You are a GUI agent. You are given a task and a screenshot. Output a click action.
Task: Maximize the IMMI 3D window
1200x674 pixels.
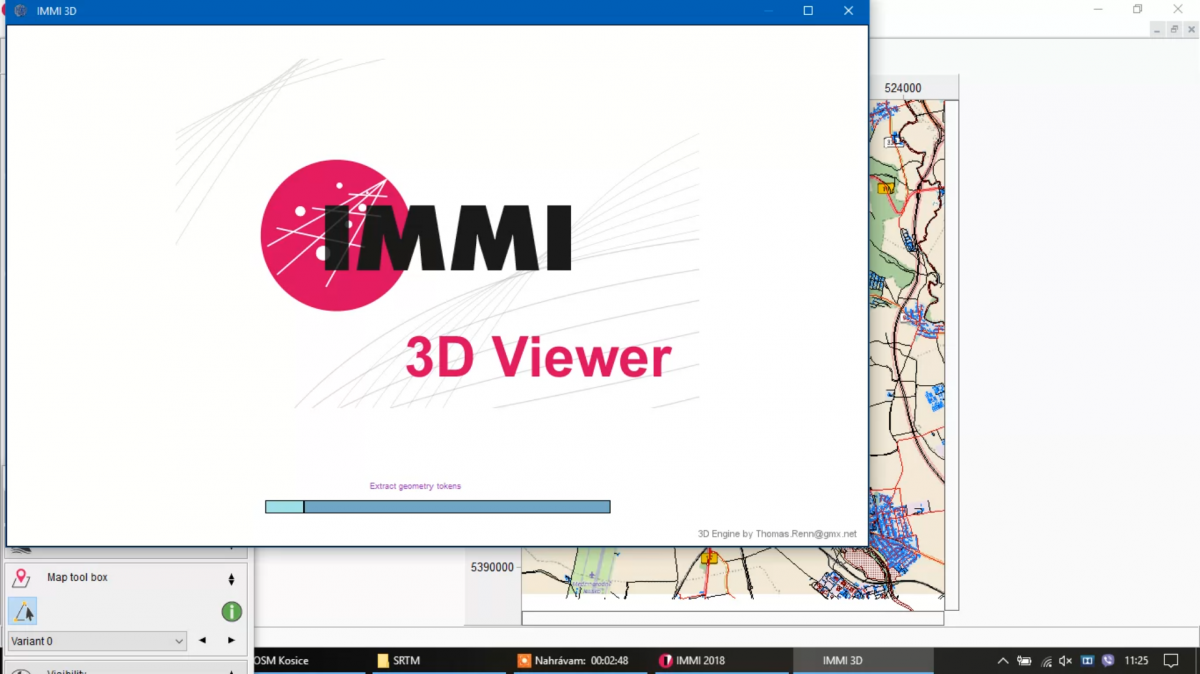(x=808, y=11)
